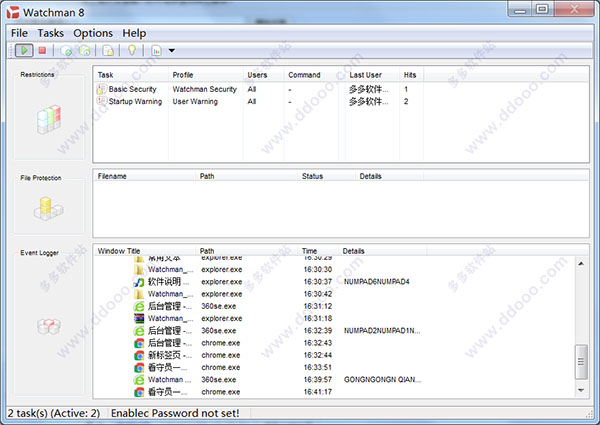Open the Options menu

[x=93, y=33]
